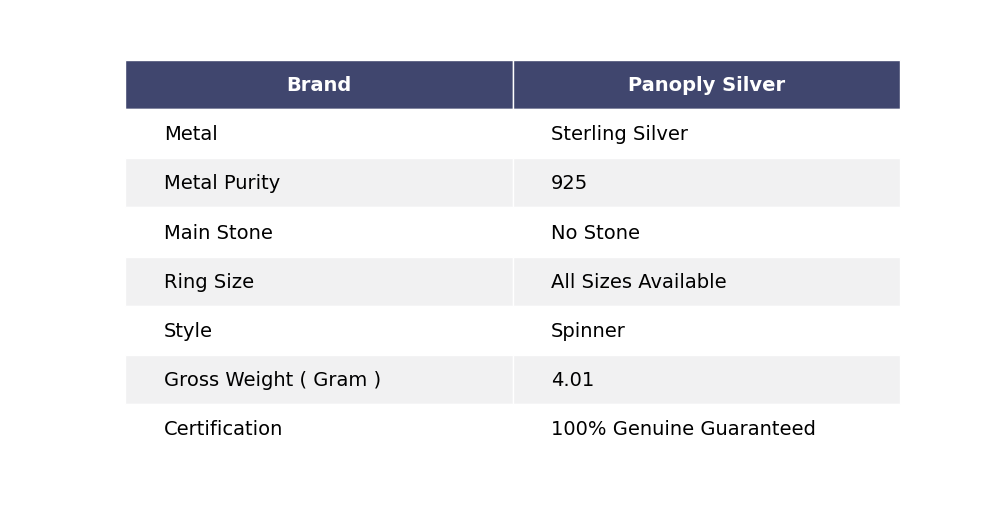Click the Metal Purity label
The image size is (1000, 509).
click(x=222, y=183)
